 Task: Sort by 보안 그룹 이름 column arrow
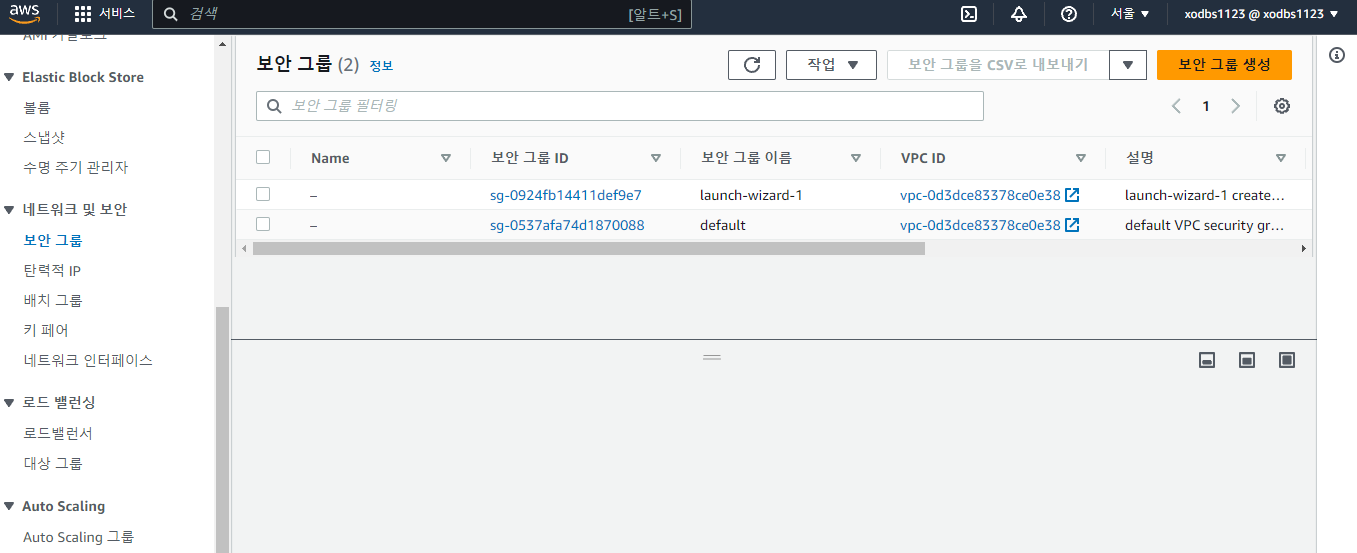pyautogui.click(x=856, y=158)
